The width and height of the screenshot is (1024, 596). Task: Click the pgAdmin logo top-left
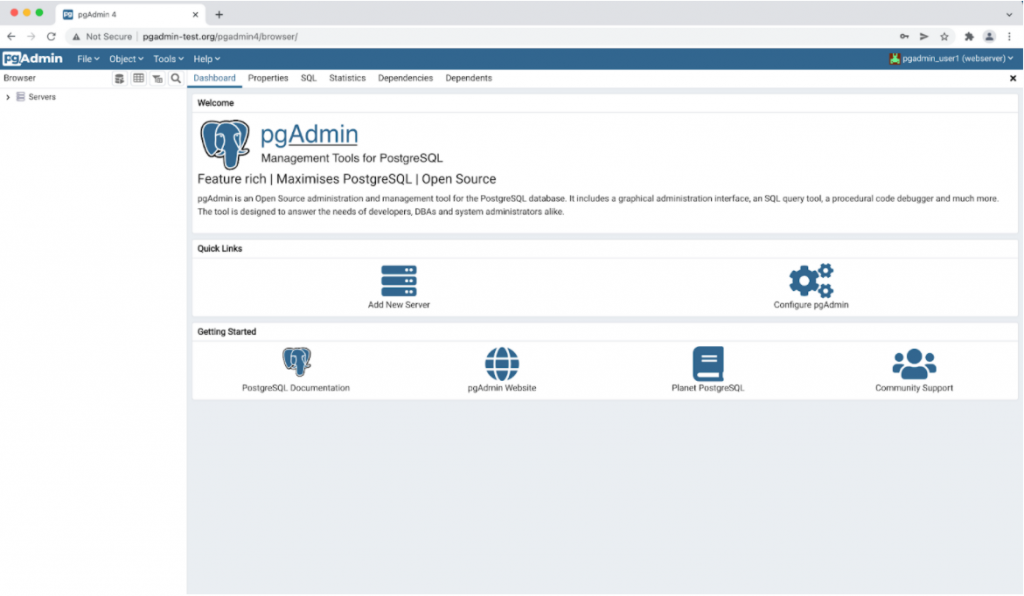pos(32,58)
